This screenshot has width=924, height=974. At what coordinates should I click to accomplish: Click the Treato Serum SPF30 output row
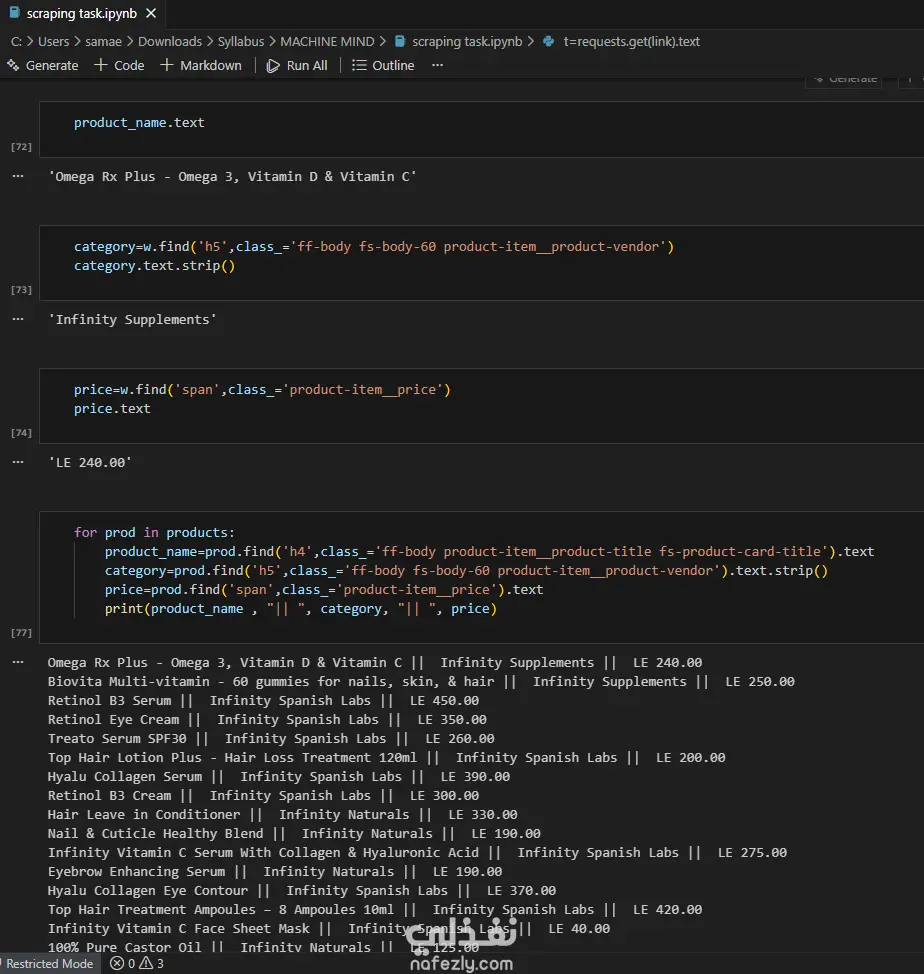tap(271, 739)
